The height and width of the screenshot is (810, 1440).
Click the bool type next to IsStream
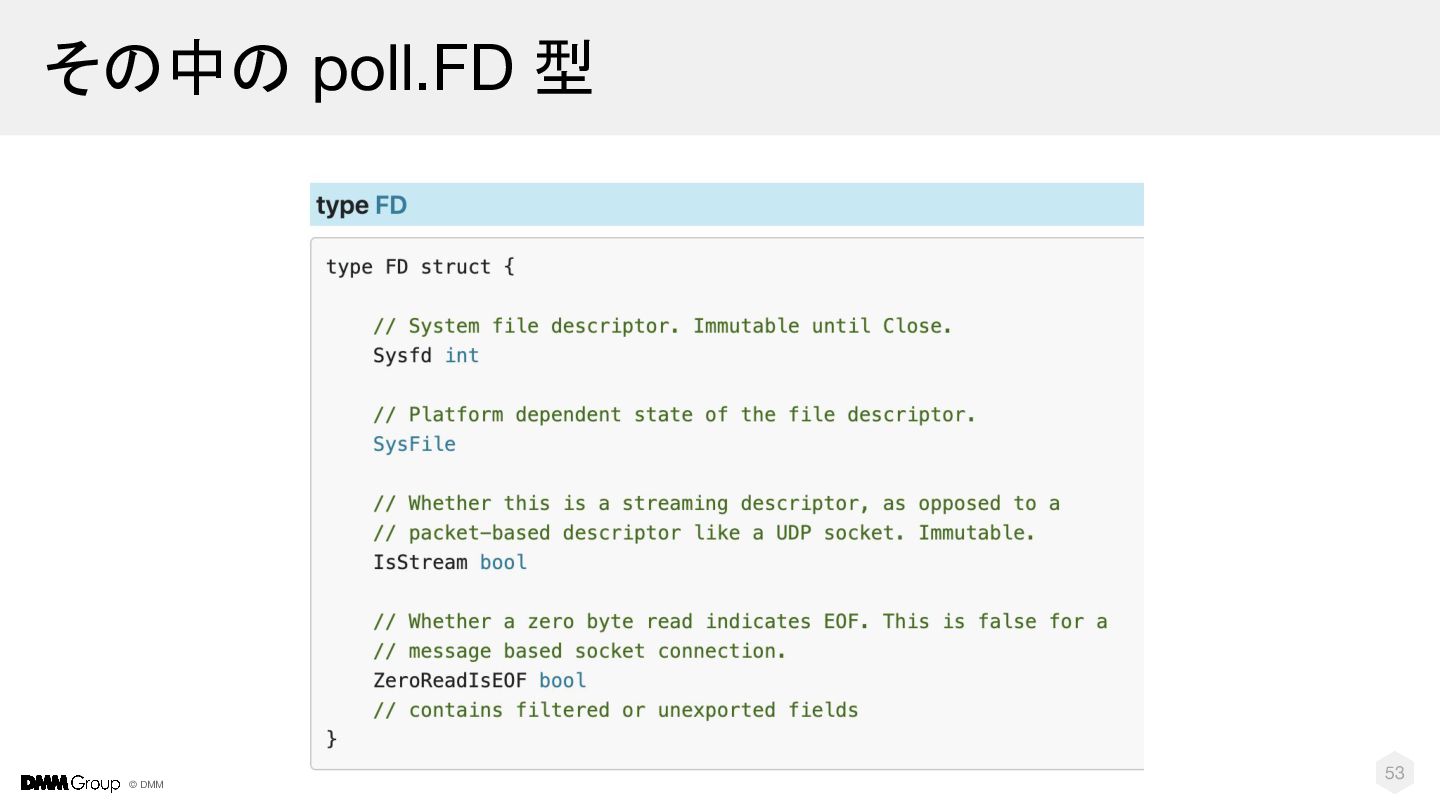pos(503,562)
